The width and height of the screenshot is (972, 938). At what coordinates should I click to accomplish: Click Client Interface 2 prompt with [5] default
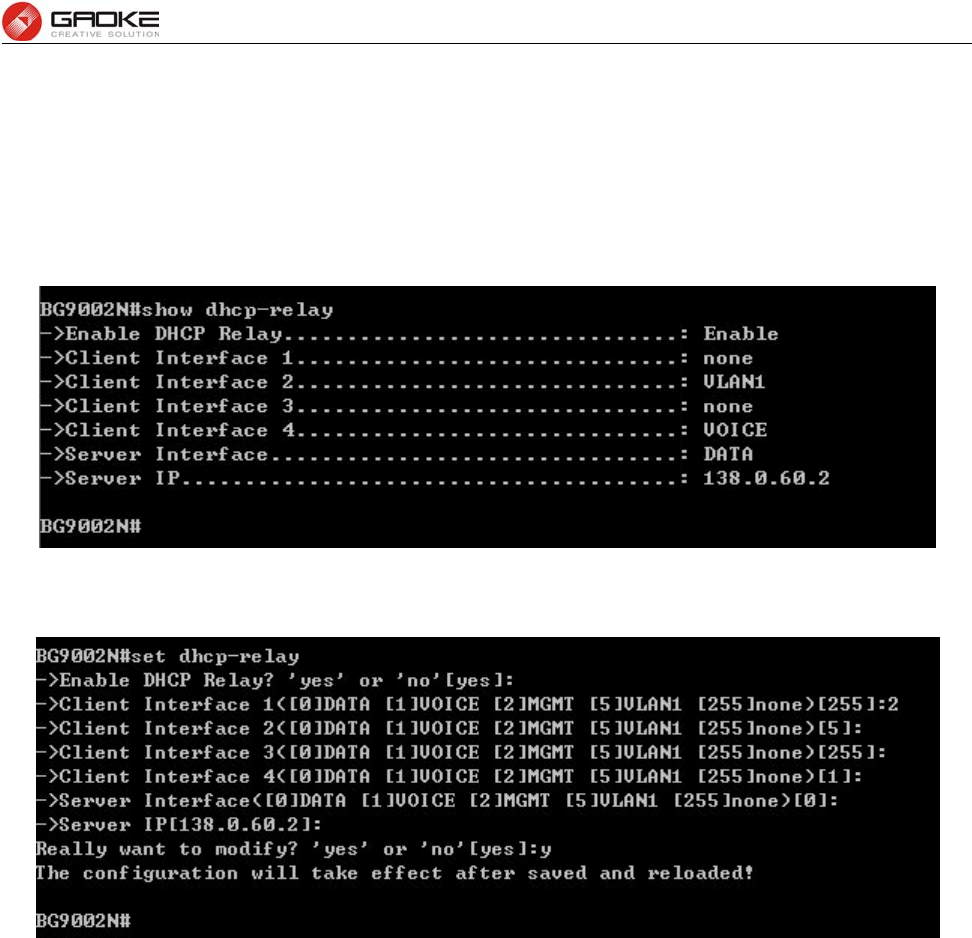pyautogui.click(x=449, y=728)
